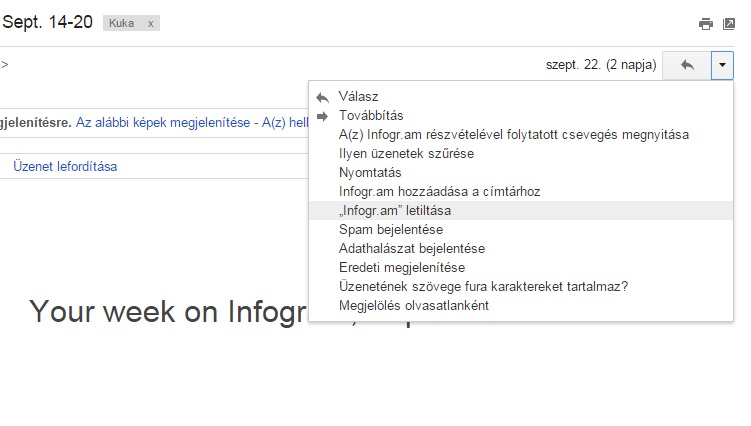Select "Infogr.am" letiltása option
The image size is (751, 426).
521,210
